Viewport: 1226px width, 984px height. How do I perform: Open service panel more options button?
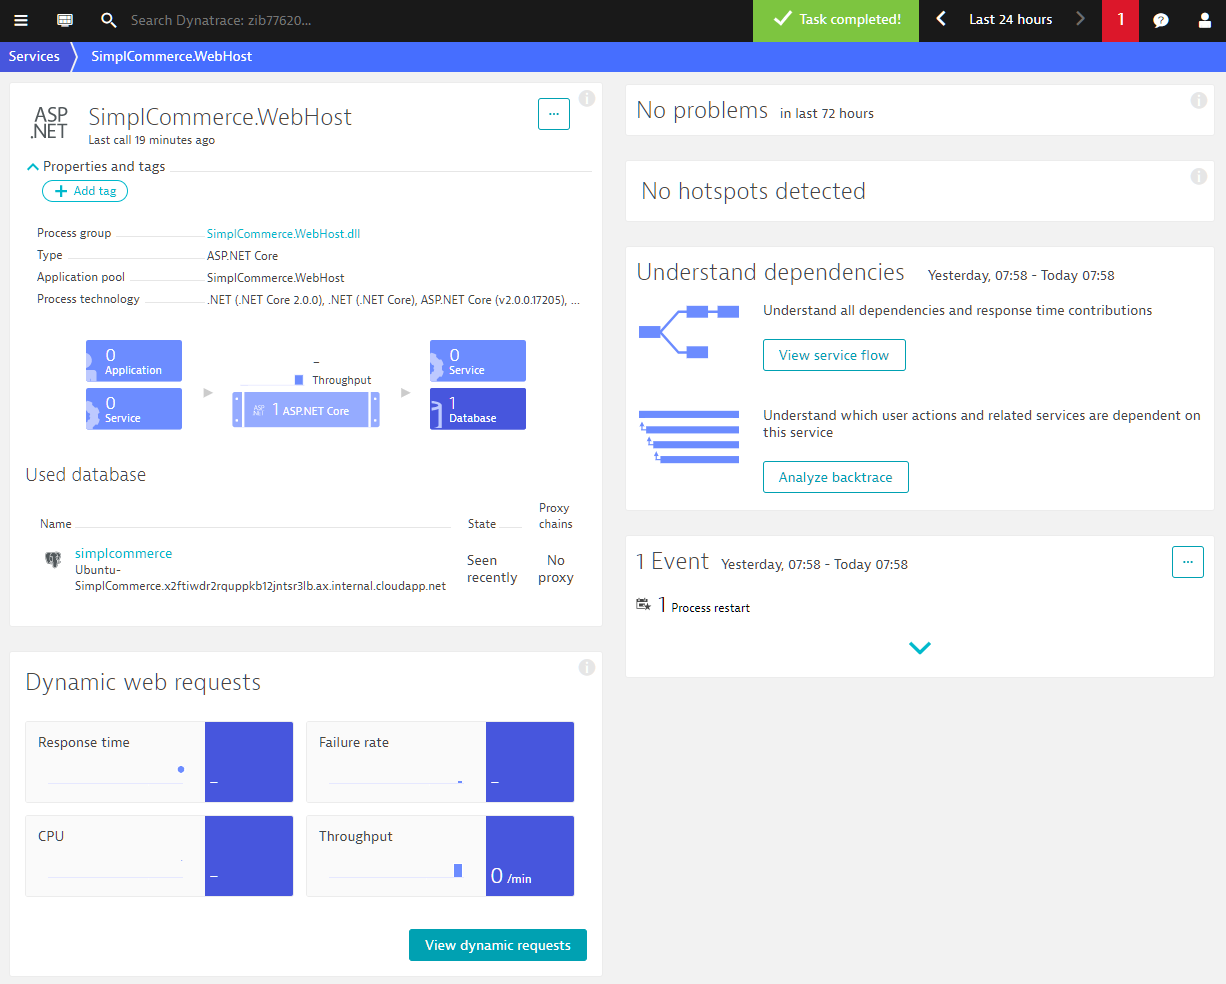[x=554, y=114]
